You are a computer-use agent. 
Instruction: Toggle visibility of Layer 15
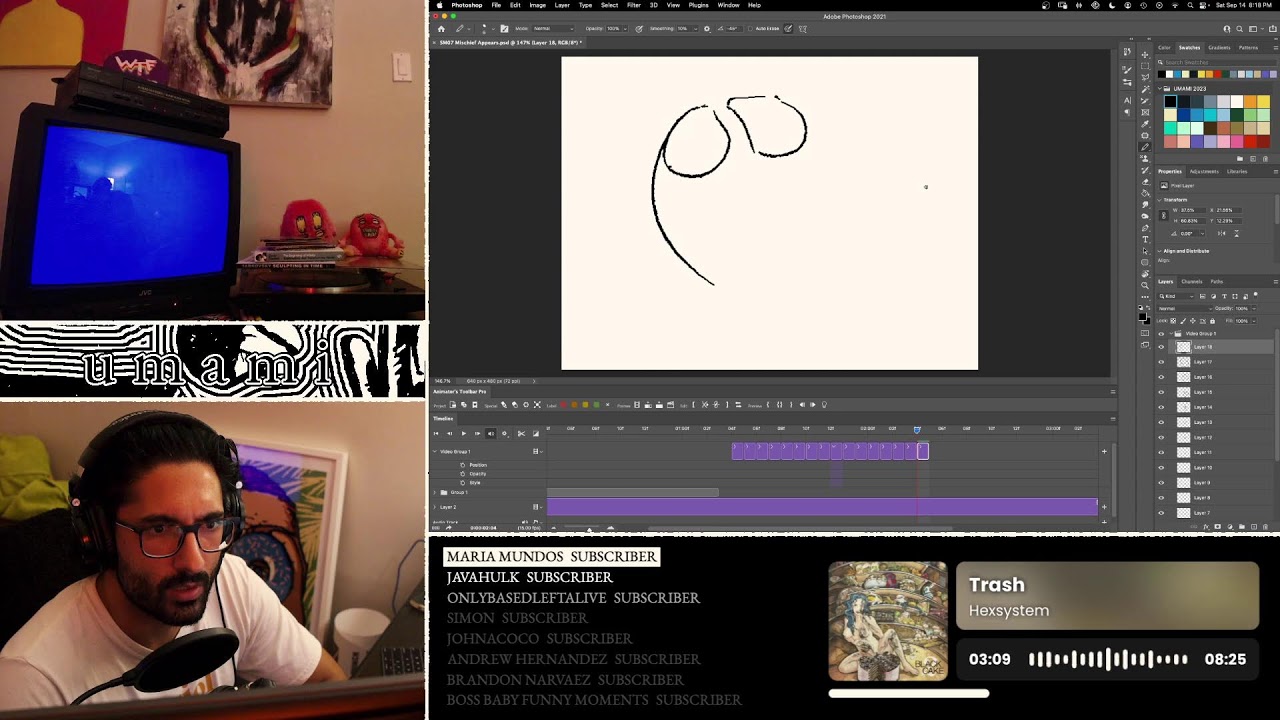[x=1161, y=392]
